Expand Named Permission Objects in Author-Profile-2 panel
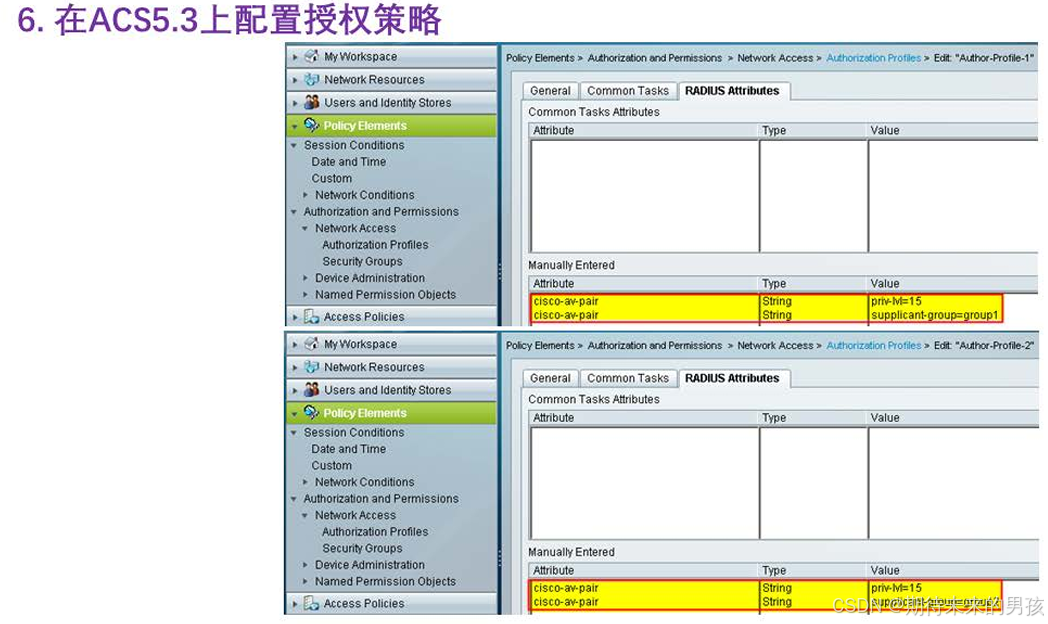 click(305, 582)
